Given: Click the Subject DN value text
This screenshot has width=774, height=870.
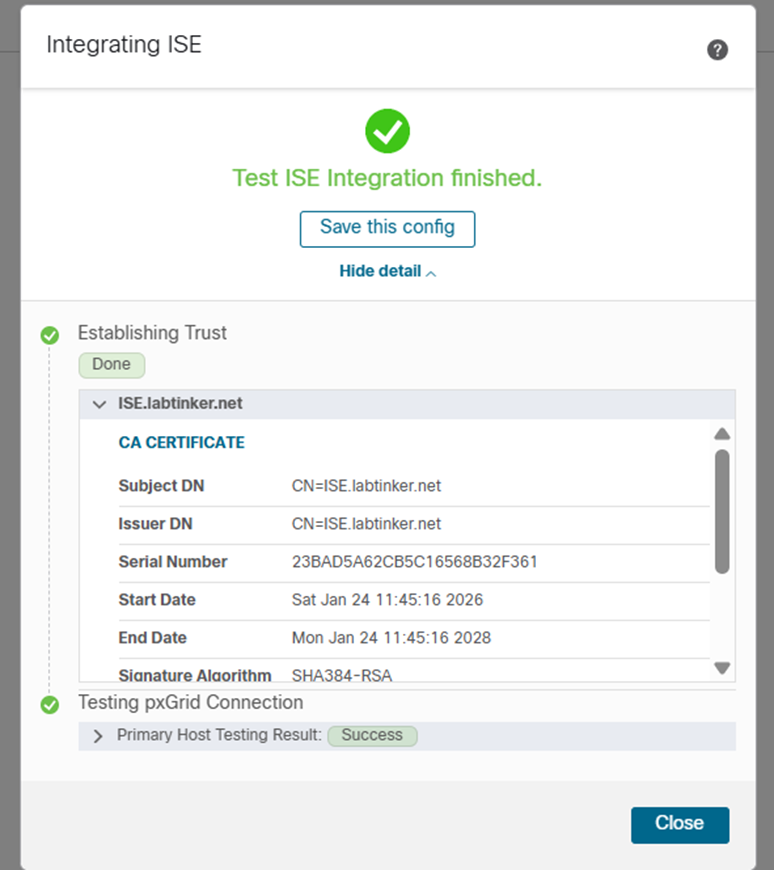Looking at the screenshot, I should click(366, 486).
